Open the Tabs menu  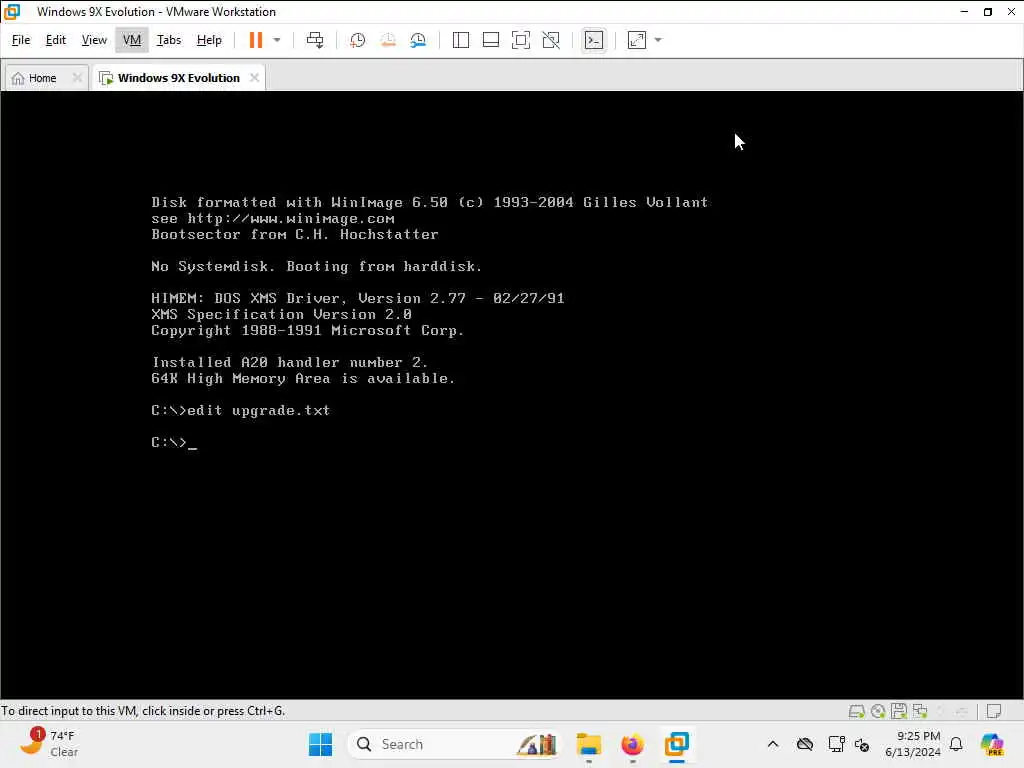tap(169, 40)
